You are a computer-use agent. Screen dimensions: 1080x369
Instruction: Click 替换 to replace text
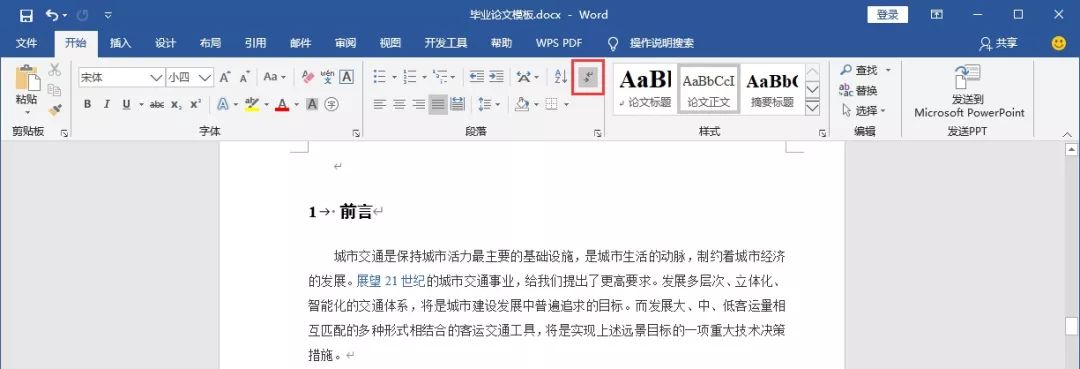tap(859, 90)
